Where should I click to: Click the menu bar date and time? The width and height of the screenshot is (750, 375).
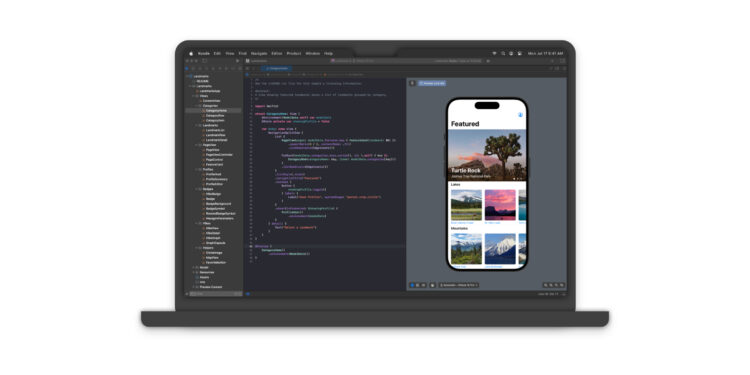tap(545, 54)
